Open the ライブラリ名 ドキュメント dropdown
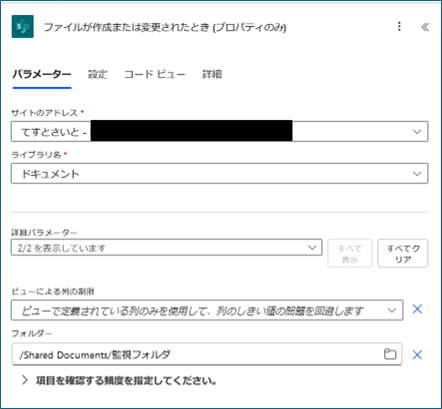Image resolution: width=442 pixels, height=409 pixels. click(x=219, y=173)
